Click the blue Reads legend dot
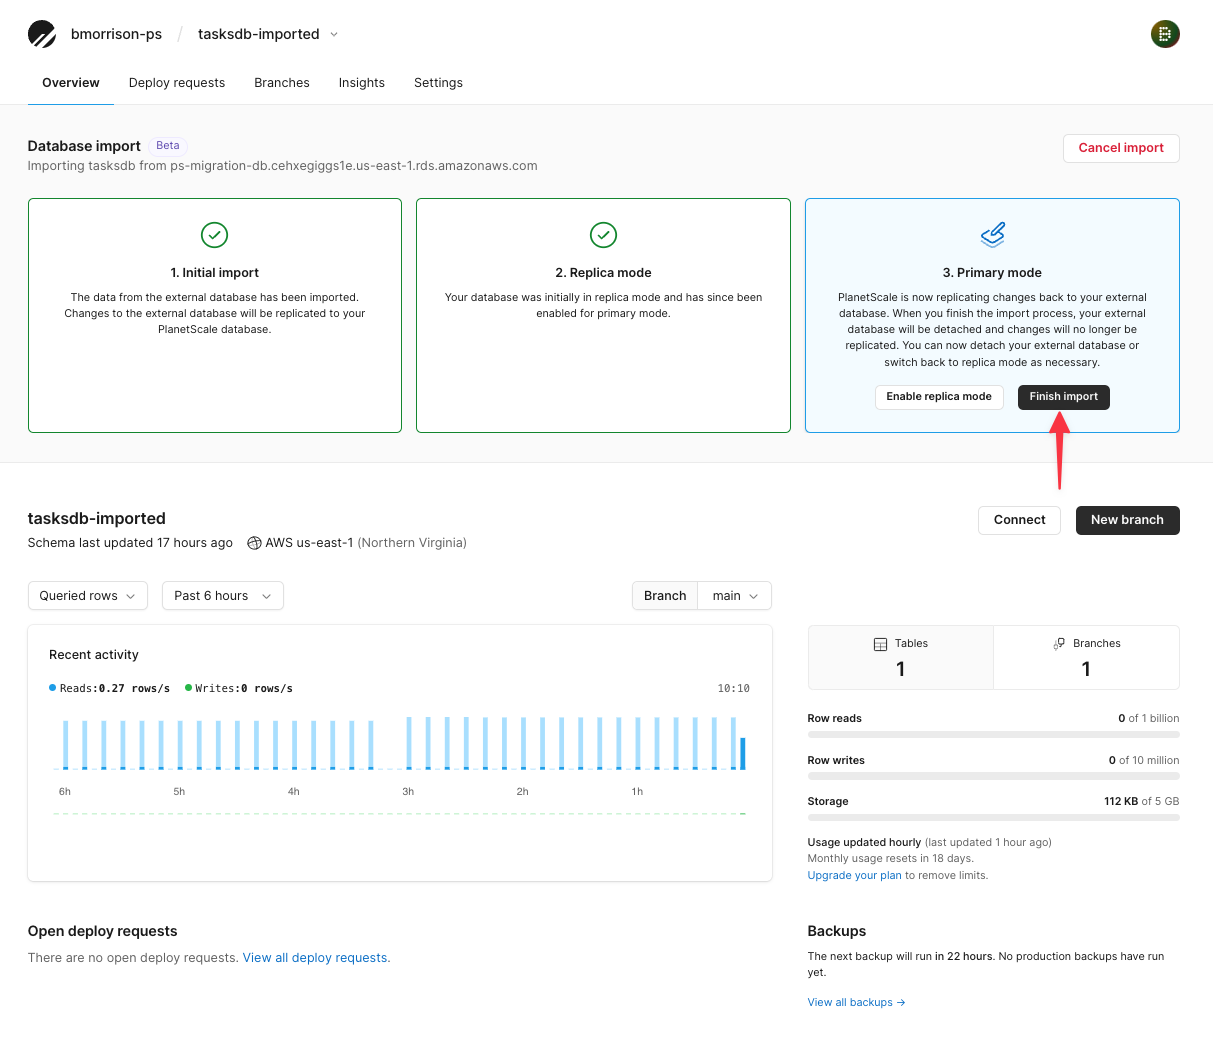Image resolution: width=1213 pixels, height=1039 pixels. coord(53,688)
